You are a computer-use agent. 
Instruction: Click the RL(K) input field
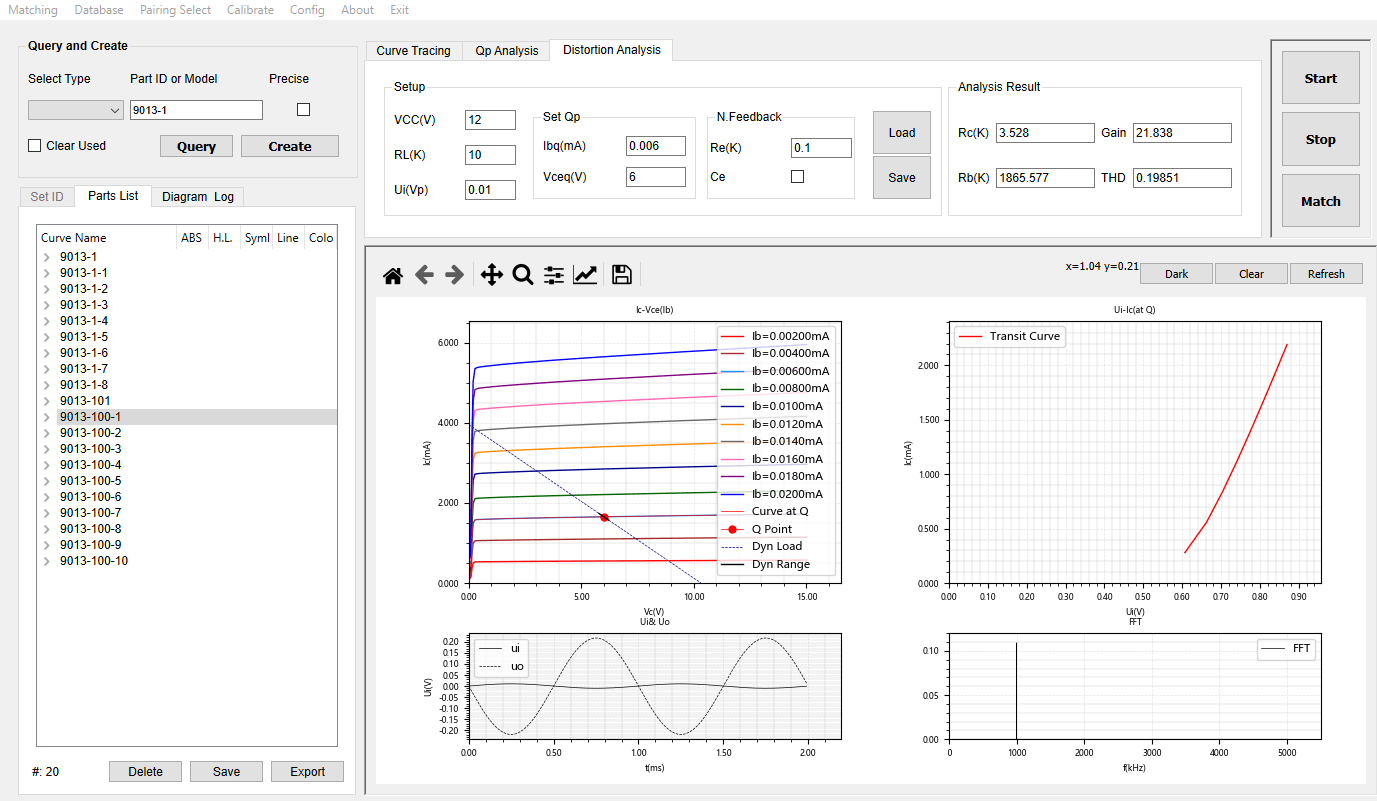pyautogui.click(x=490, y=155)
